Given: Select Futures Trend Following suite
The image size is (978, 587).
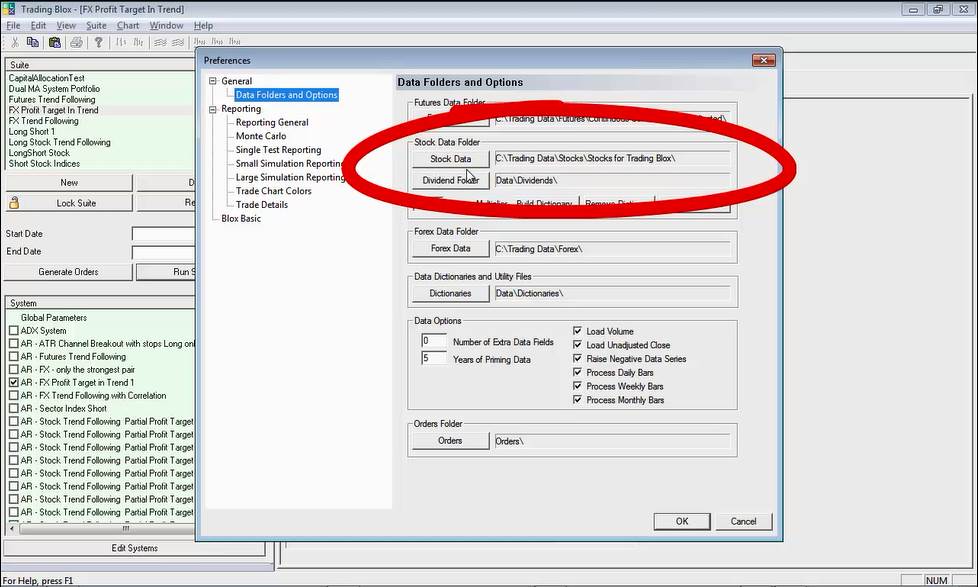Looking at the screenshot, I should (x=52, y=99).
